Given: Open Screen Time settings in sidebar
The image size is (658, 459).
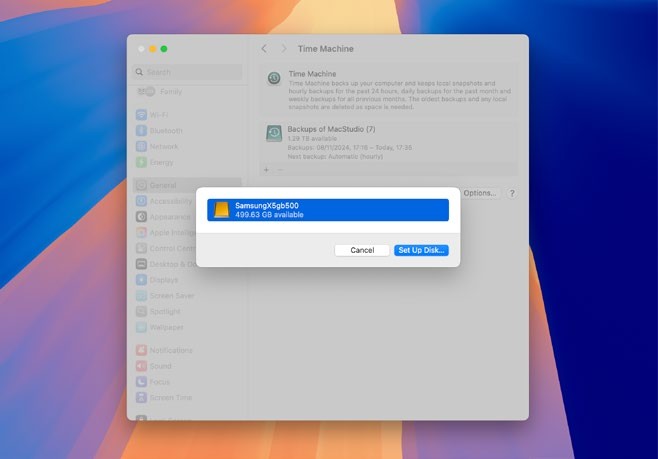Looking at the screenshot, I should [164, 398].
